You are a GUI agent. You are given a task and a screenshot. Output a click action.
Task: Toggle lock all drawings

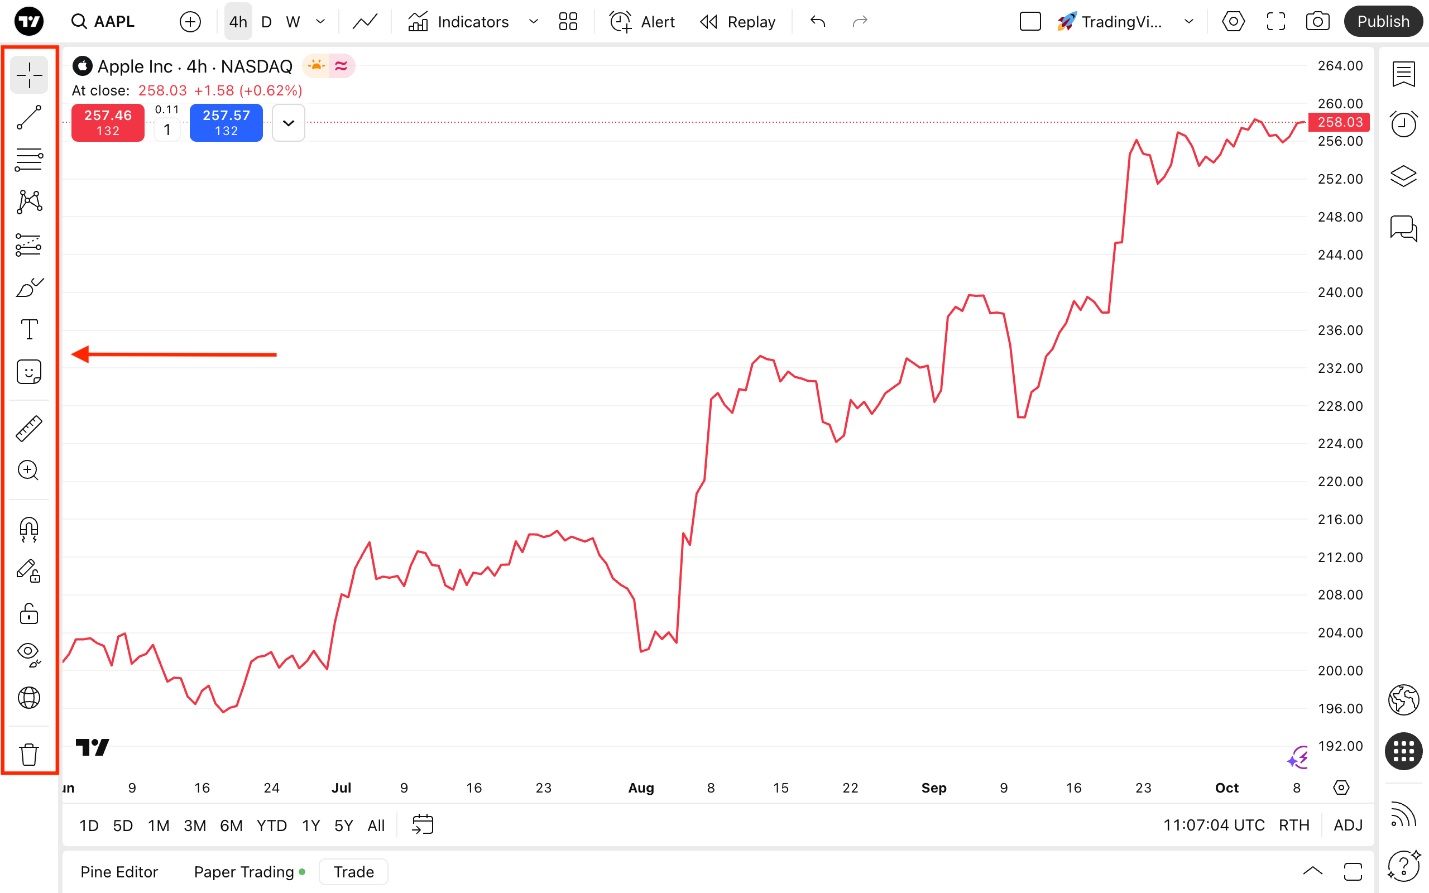click(x=29, y=613)
